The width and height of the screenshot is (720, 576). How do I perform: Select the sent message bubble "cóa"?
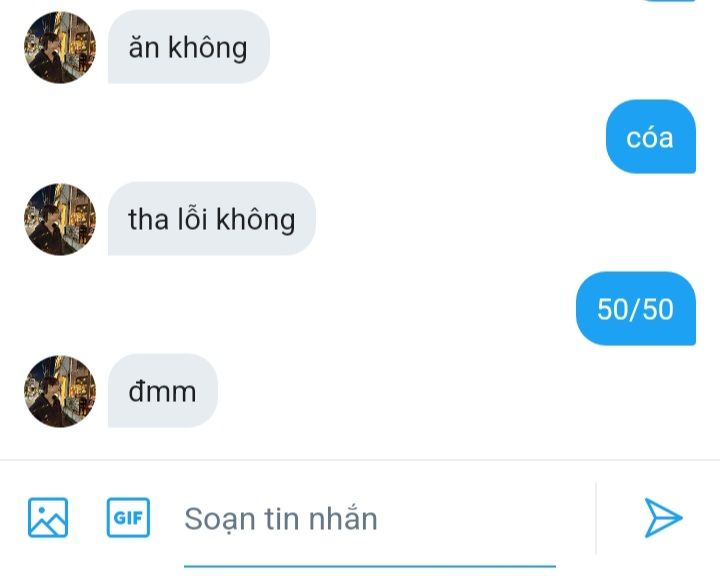[651, 136]
